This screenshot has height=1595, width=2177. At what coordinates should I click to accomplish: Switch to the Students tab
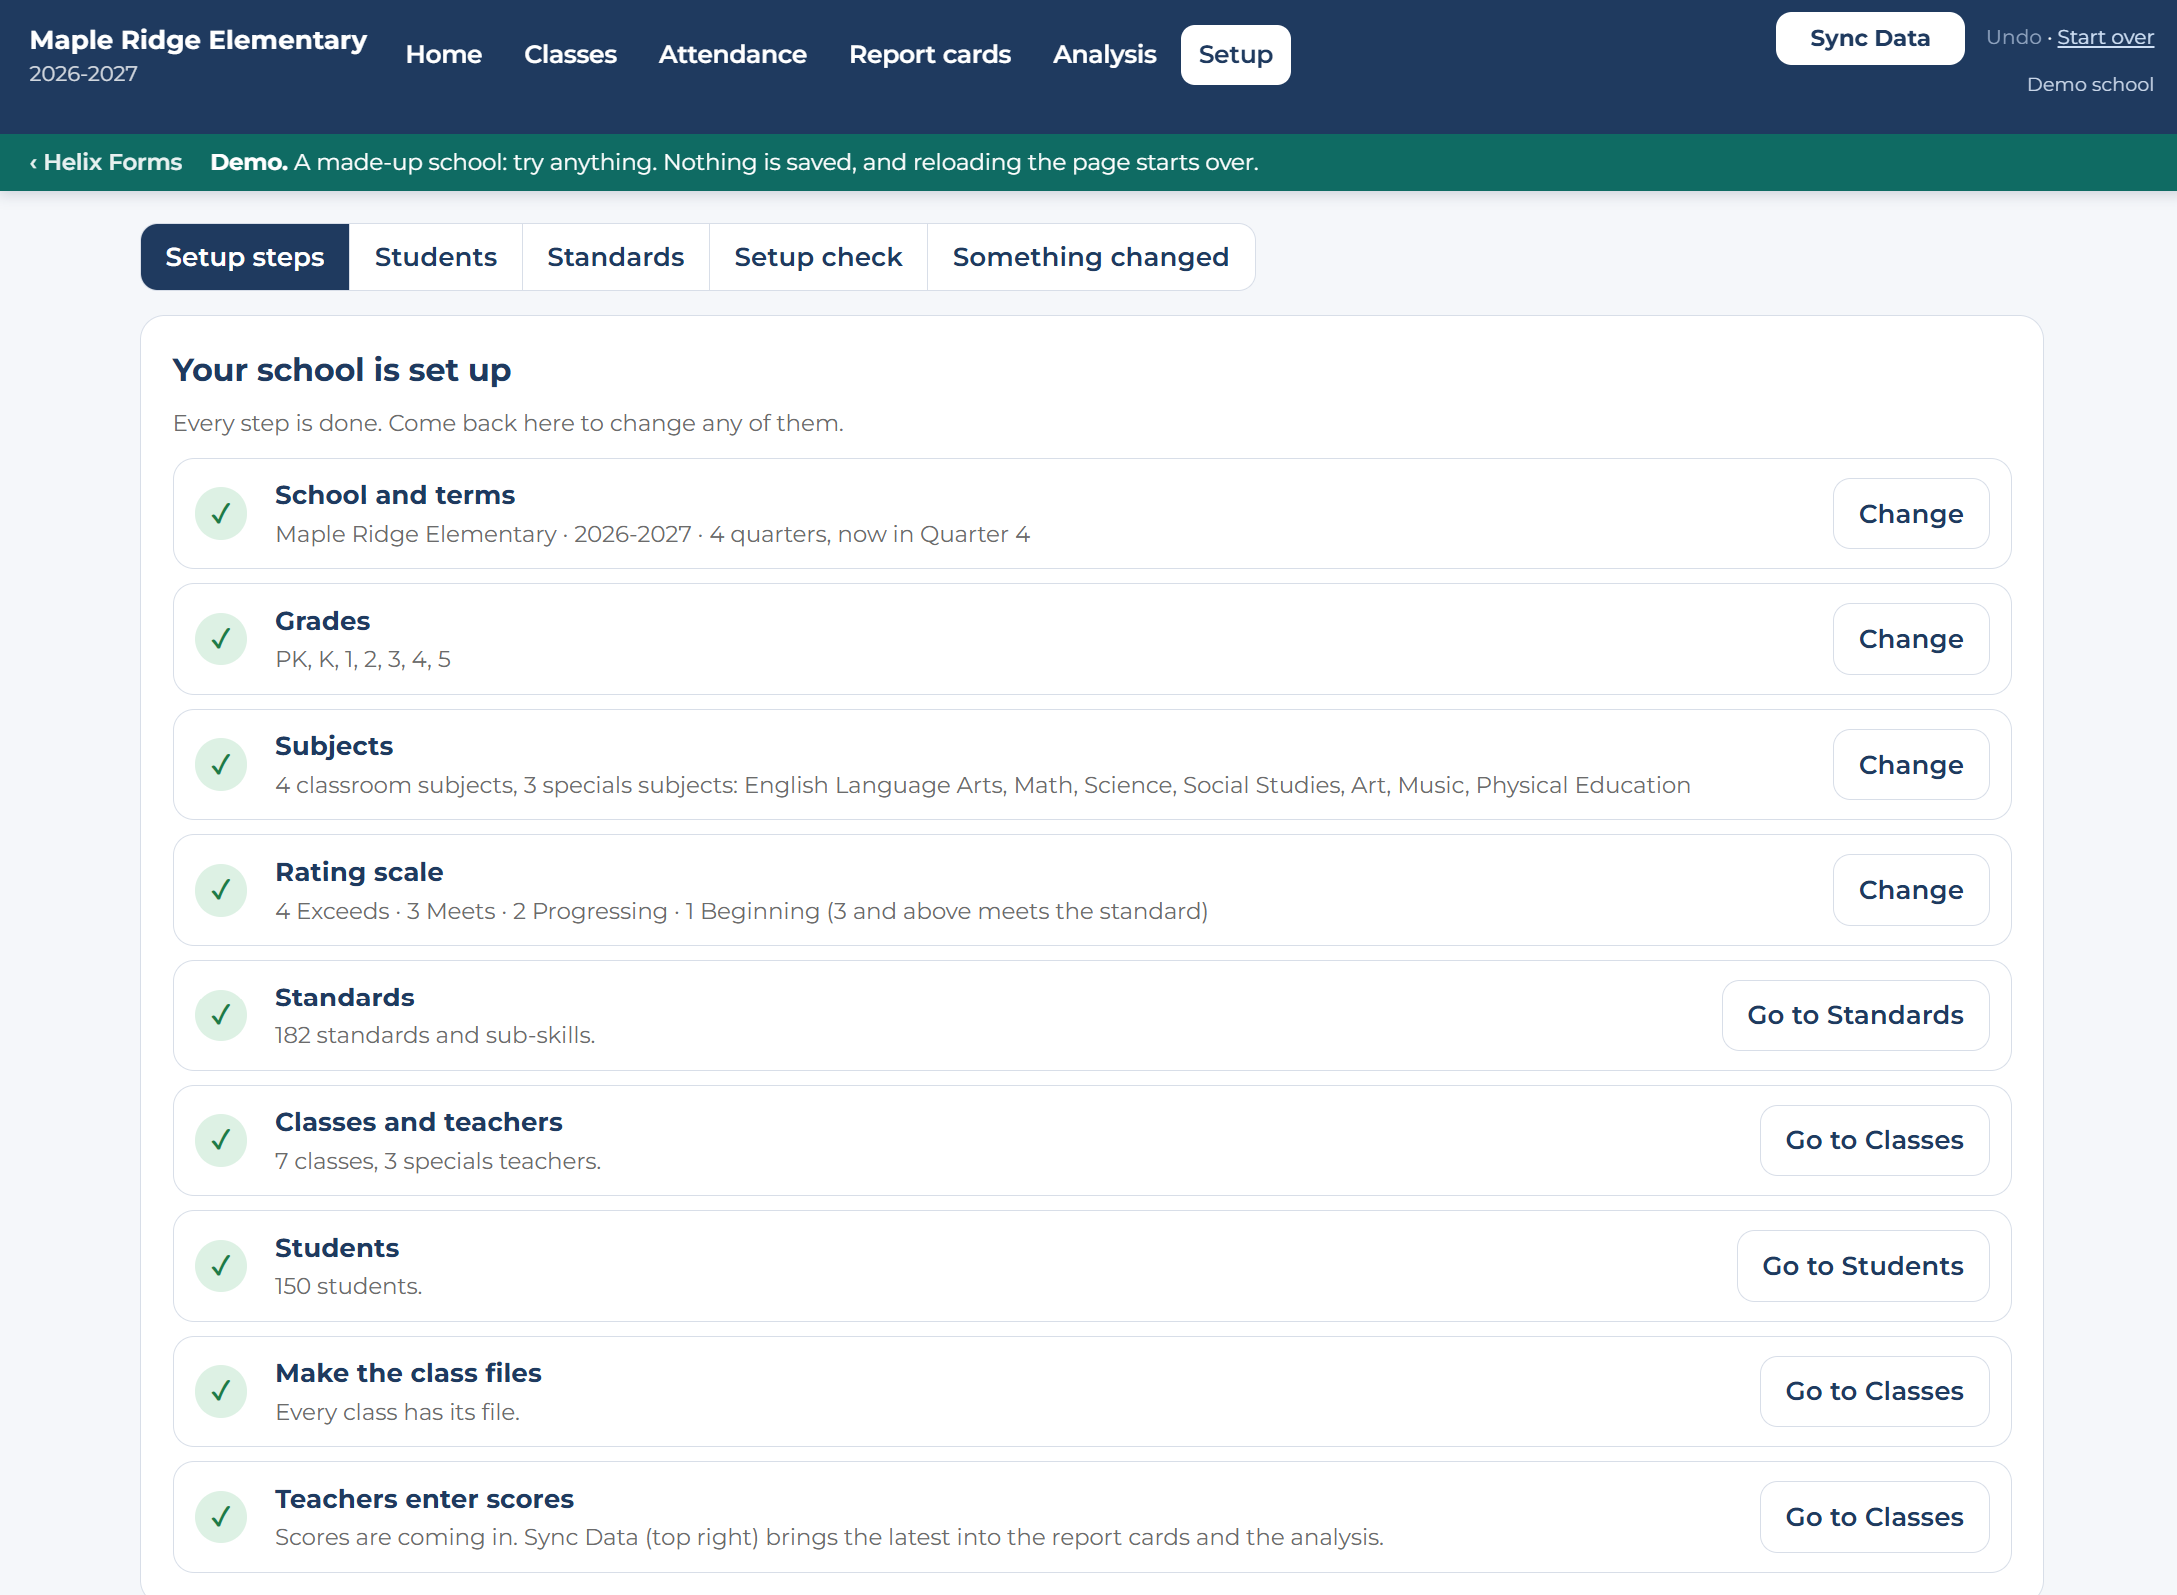[x=436, y=257]
